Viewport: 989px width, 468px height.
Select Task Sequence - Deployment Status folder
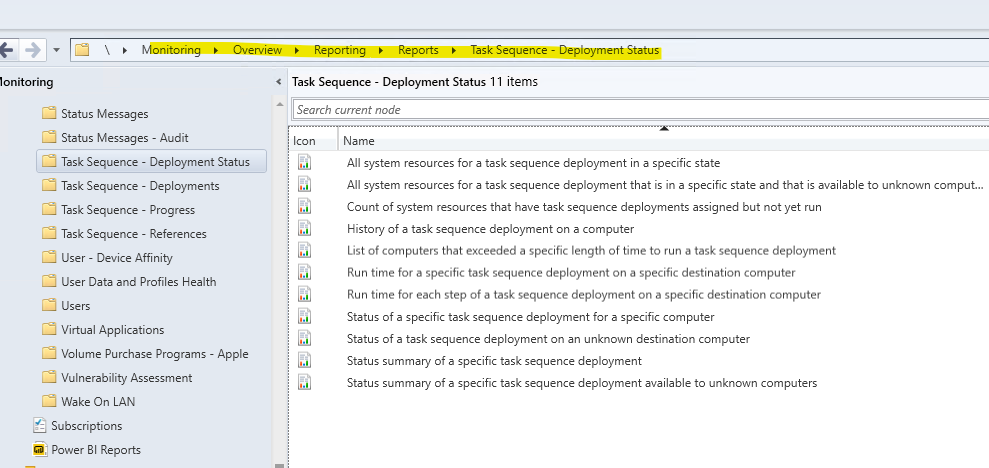click(x=151, y=161)
